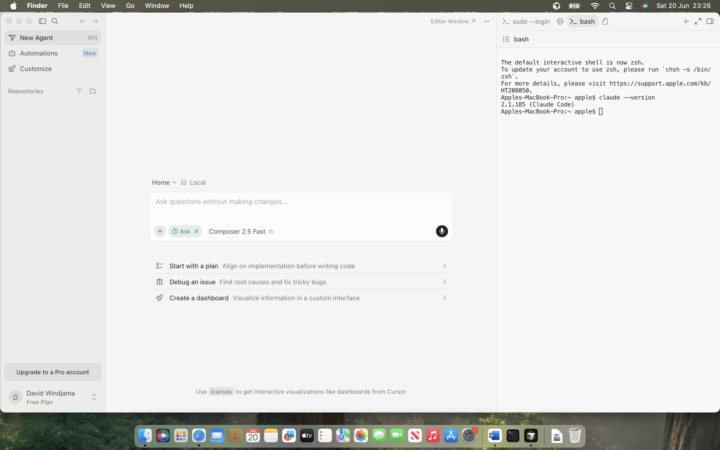The height and width of the screenshot is (450, 720).
Task: Click the file page icon beside bash tab
Action: [605, 21]
